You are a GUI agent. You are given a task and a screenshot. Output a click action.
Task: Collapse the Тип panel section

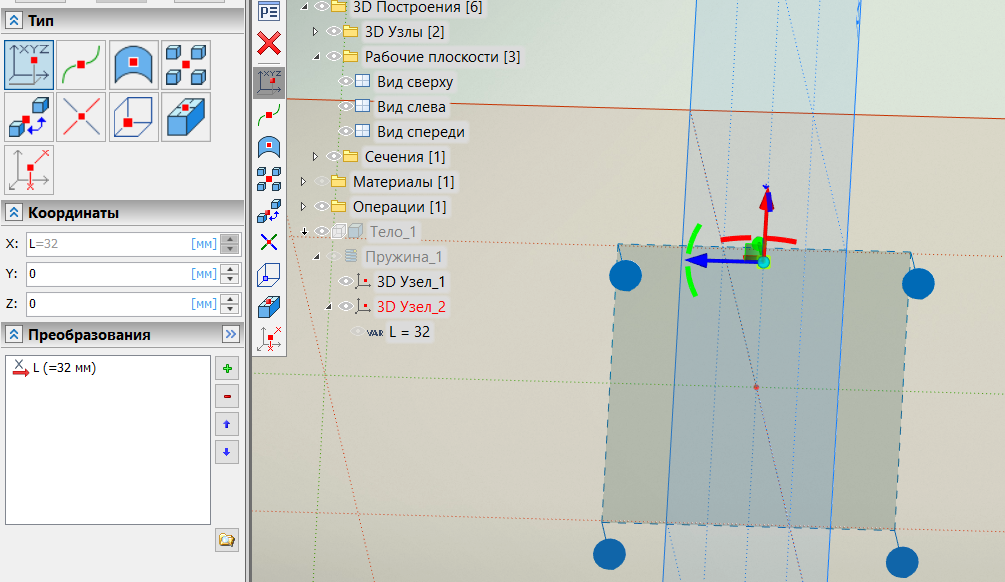(13, 21)
